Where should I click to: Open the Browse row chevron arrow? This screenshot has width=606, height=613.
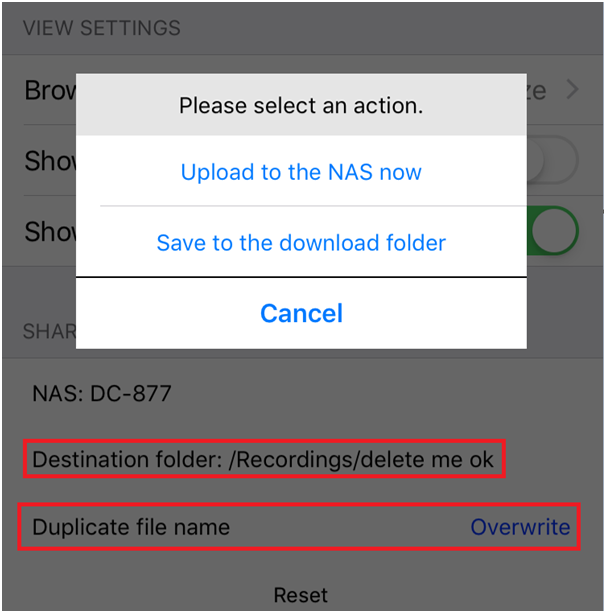573,90
